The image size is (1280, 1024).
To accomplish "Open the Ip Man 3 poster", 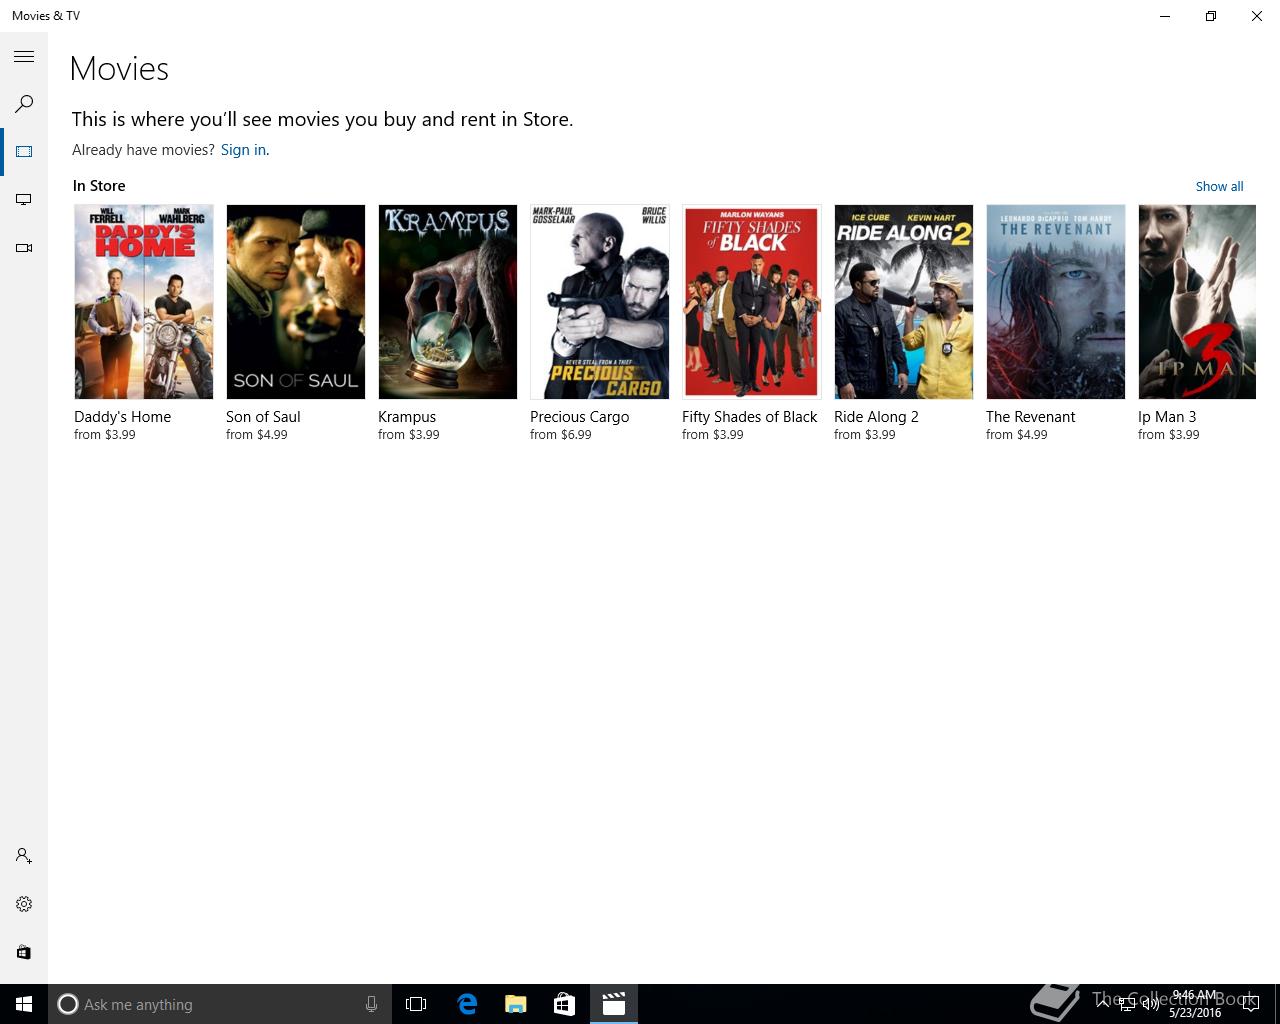I will click(x=1197, y=302).
